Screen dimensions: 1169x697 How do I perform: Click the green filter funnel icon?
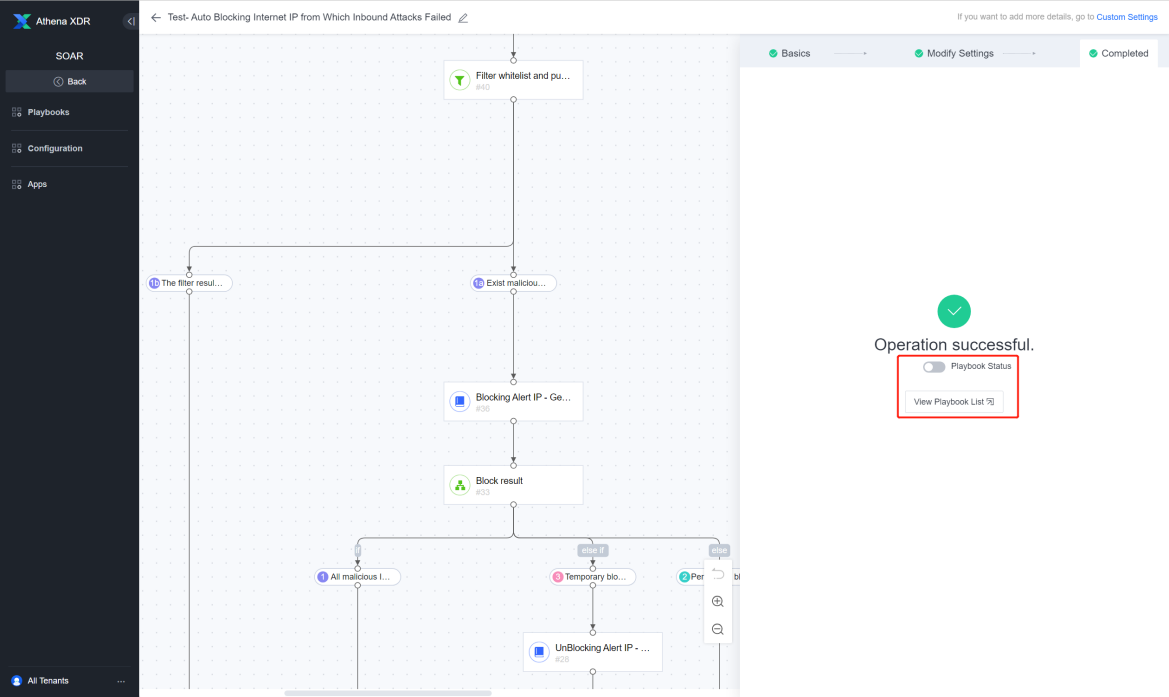pyautogui.click(x=459, y=80)
